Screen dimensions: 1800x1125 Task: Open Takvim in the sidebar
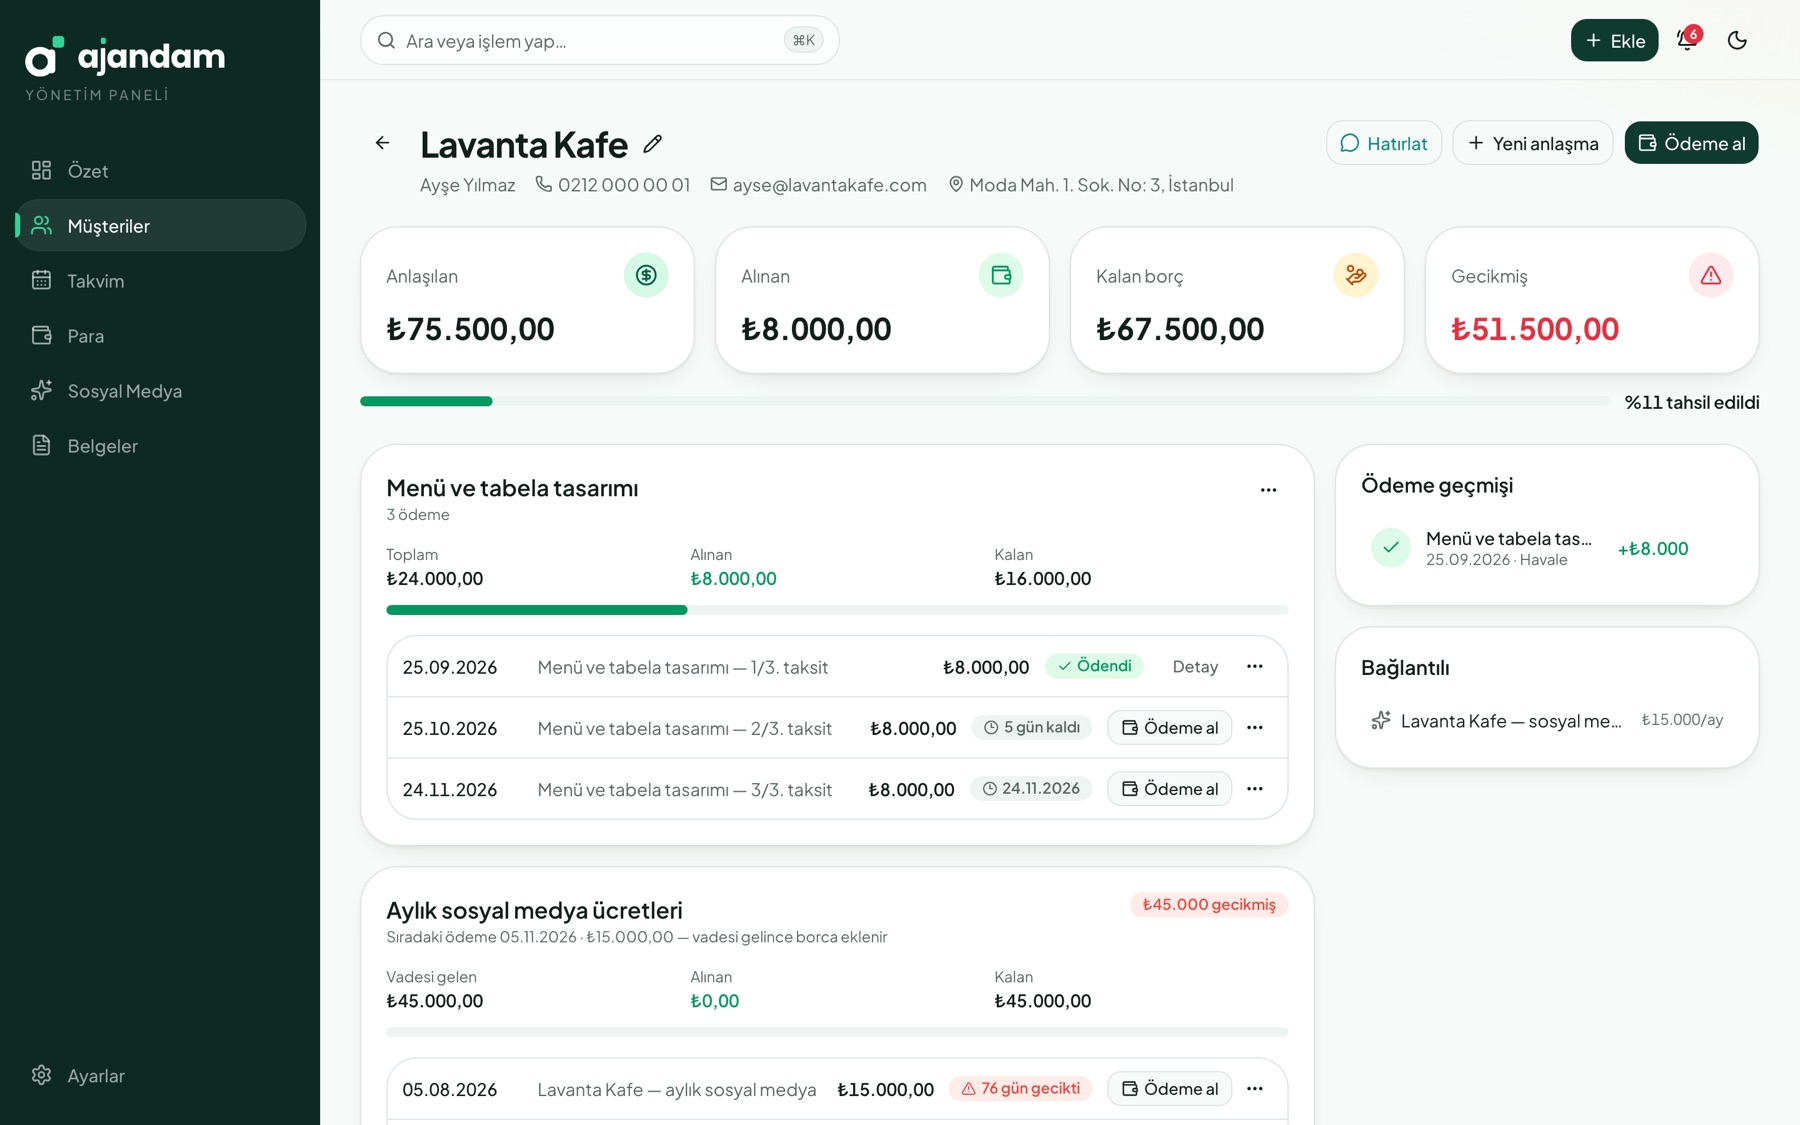160,280
